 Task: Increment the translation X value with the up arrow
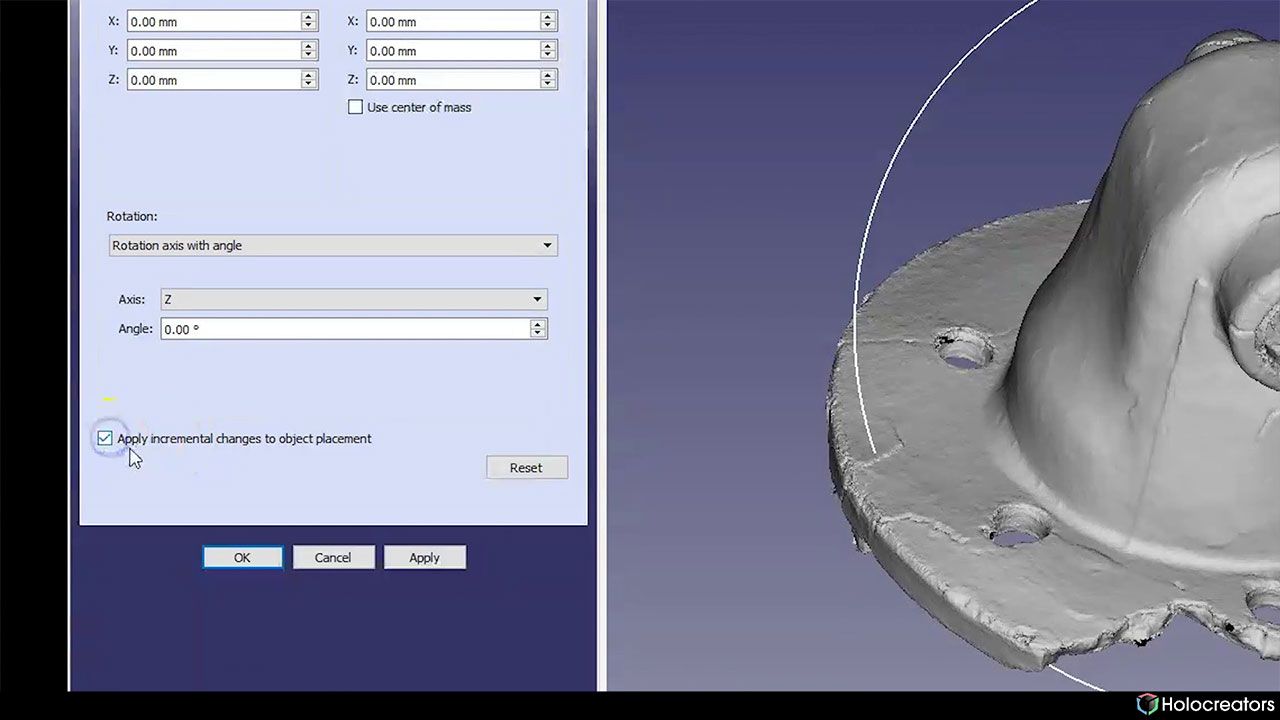pos(308,17)
